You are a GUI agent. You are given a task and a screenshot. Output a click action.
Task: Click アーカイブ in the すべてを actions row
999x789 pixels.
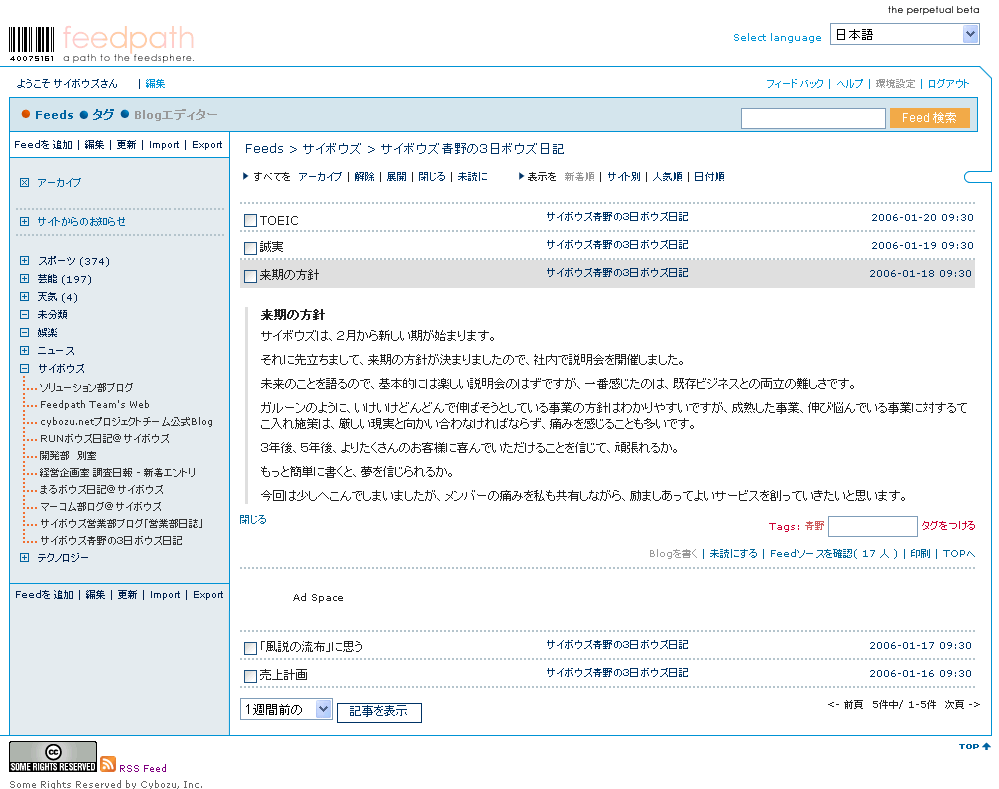click(320, 177)
